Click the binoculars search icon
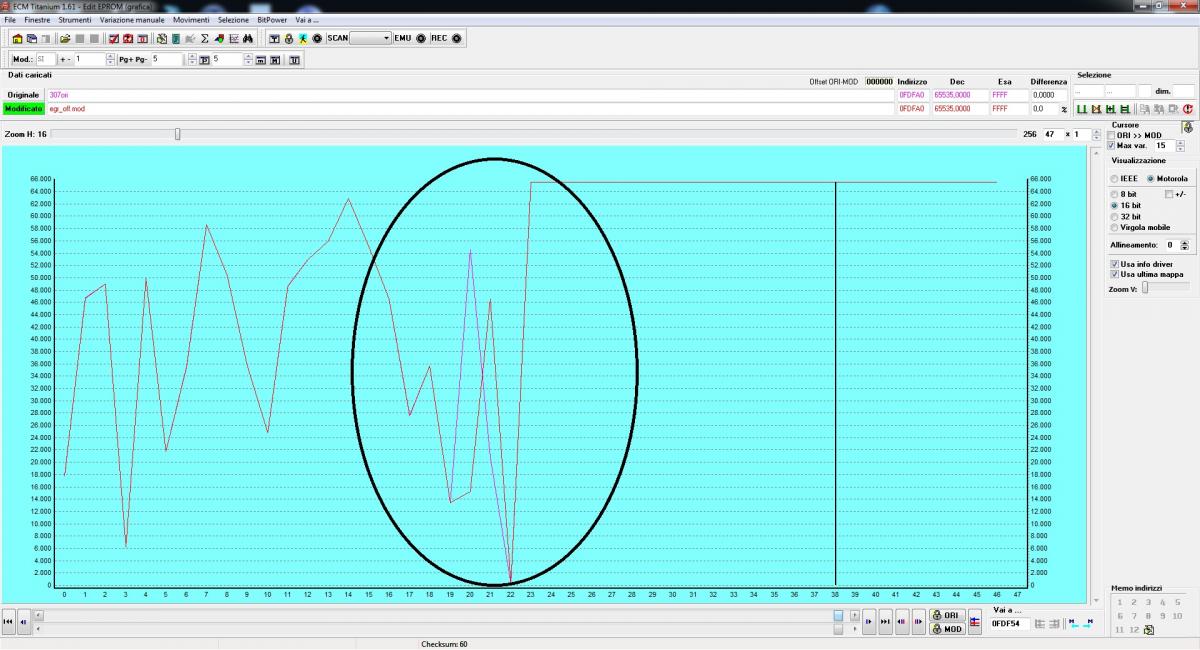Image resolution: width=1200 pixels, height=650 pixels. point(247,38)
